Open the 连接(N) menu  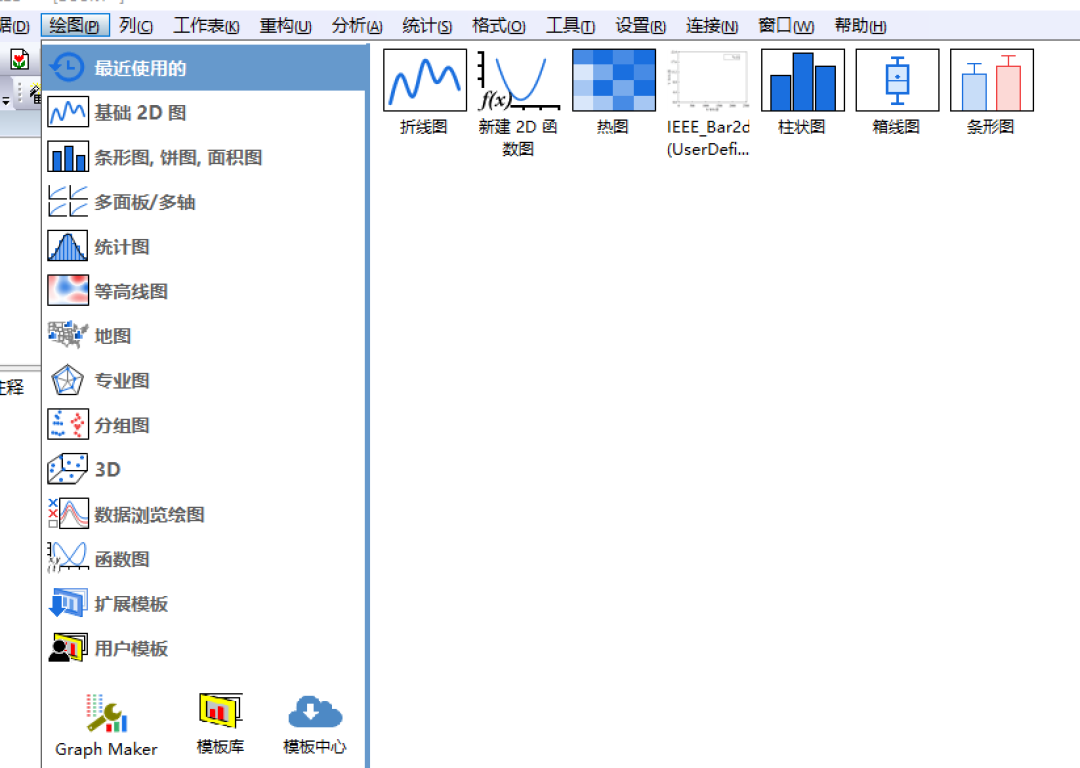[x=712, y=25]
